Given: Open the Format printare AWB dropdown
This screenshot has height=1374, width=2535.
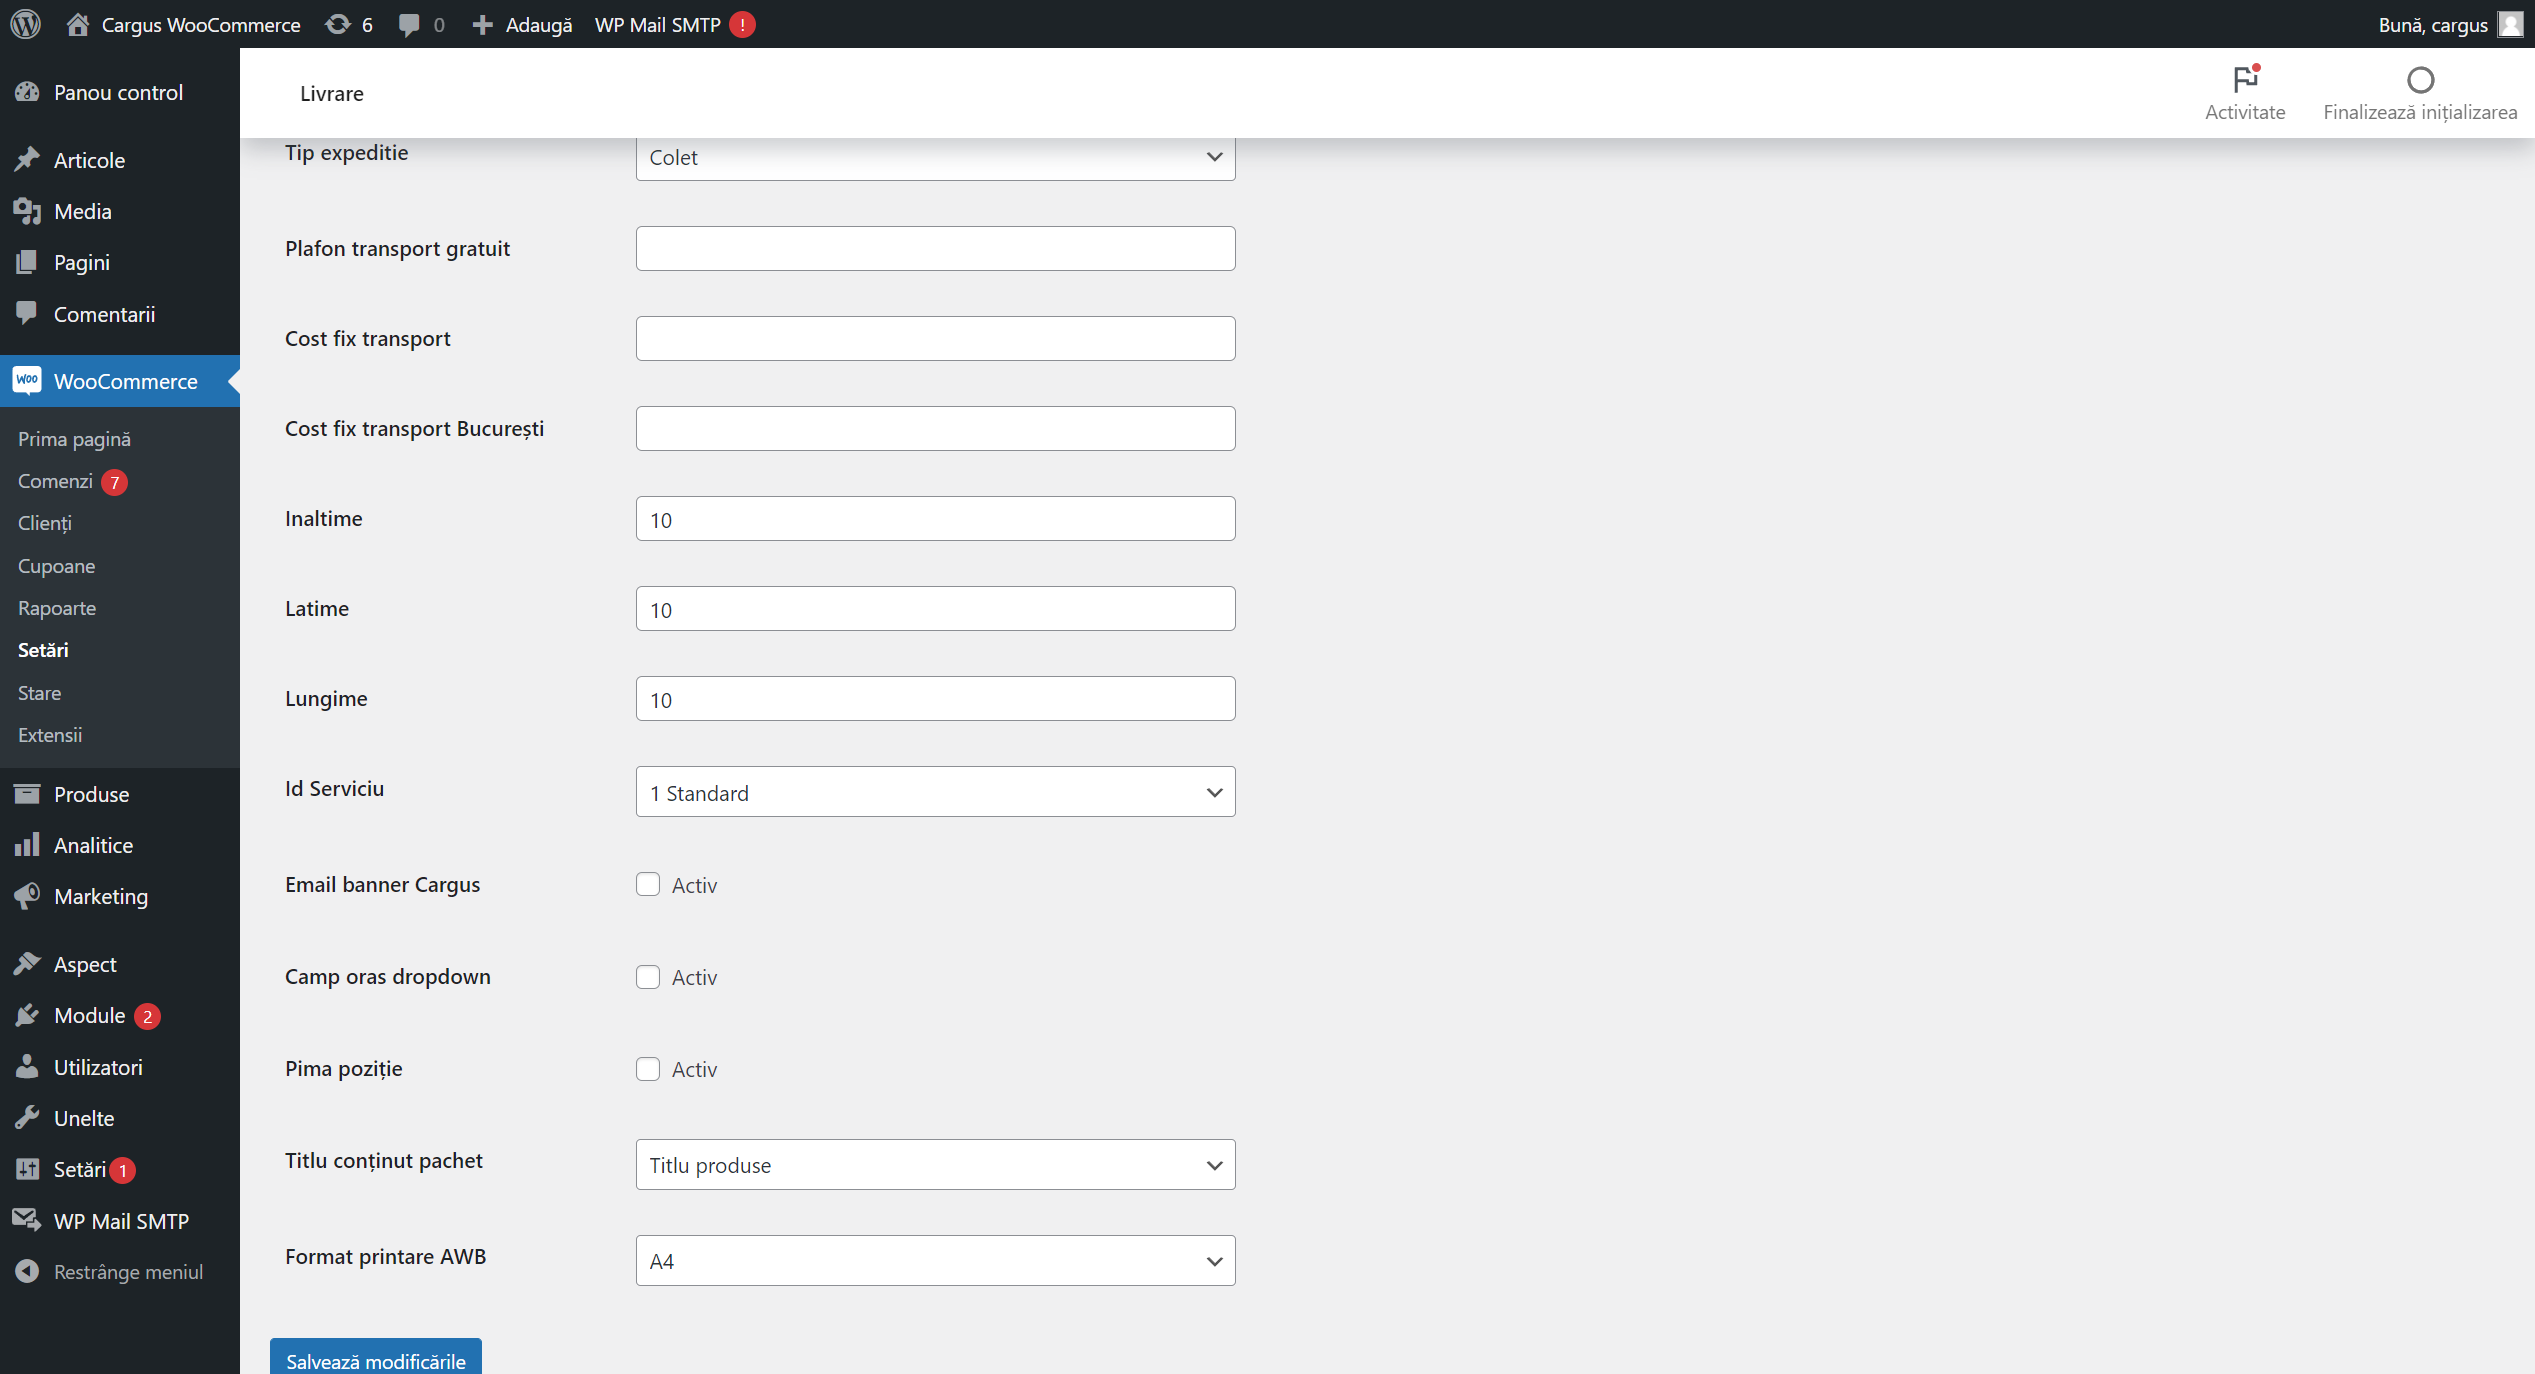Looking at the screenshot, I should tap(935, 1260).
